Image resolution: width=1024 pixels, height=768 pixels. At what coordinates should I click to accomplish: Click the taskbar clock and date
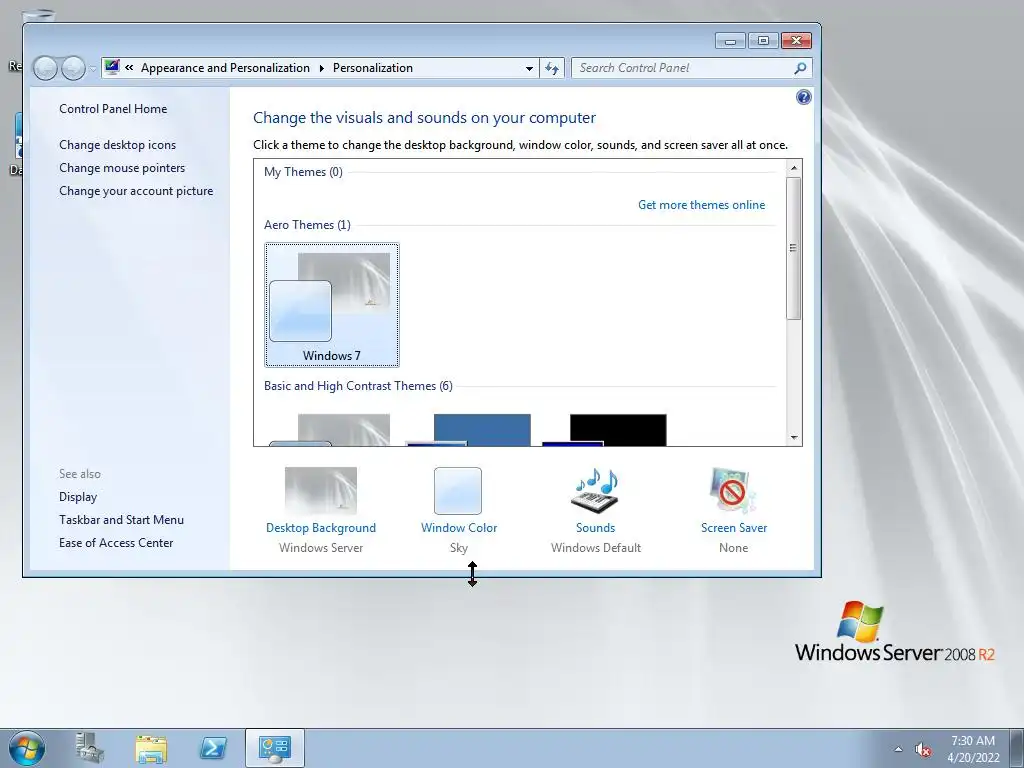pos(973,749)
